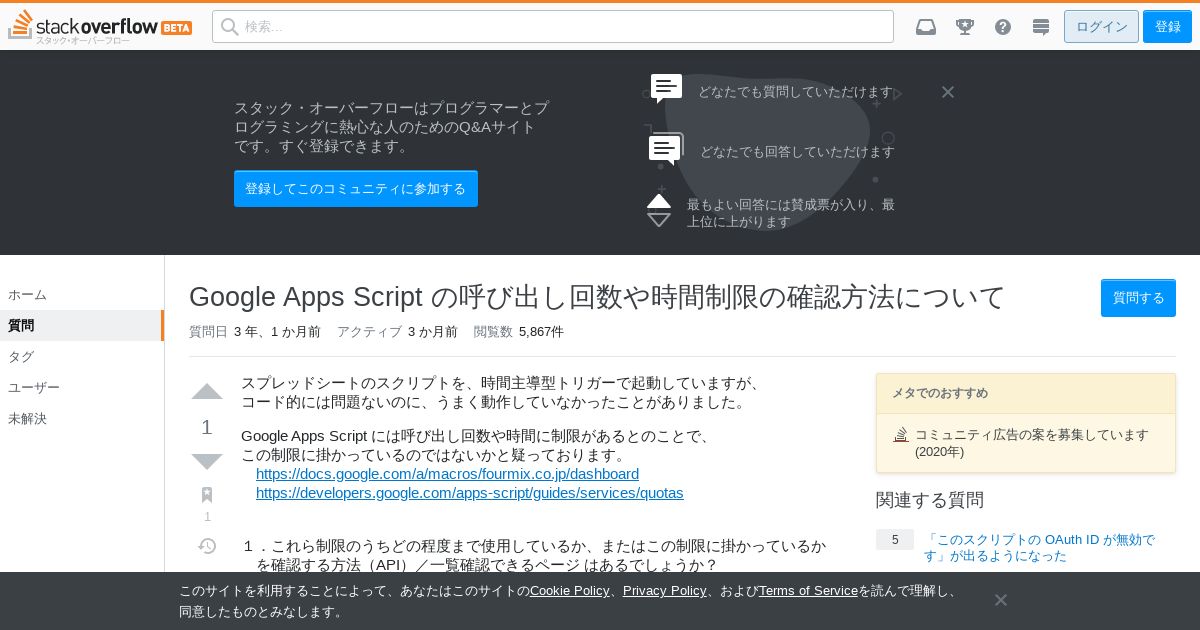Image resolution: width=1200 pixels, height=630 pixels.
Task: Click the 閲覧数 5,867件 text
Action: click(x=518, y=332)
